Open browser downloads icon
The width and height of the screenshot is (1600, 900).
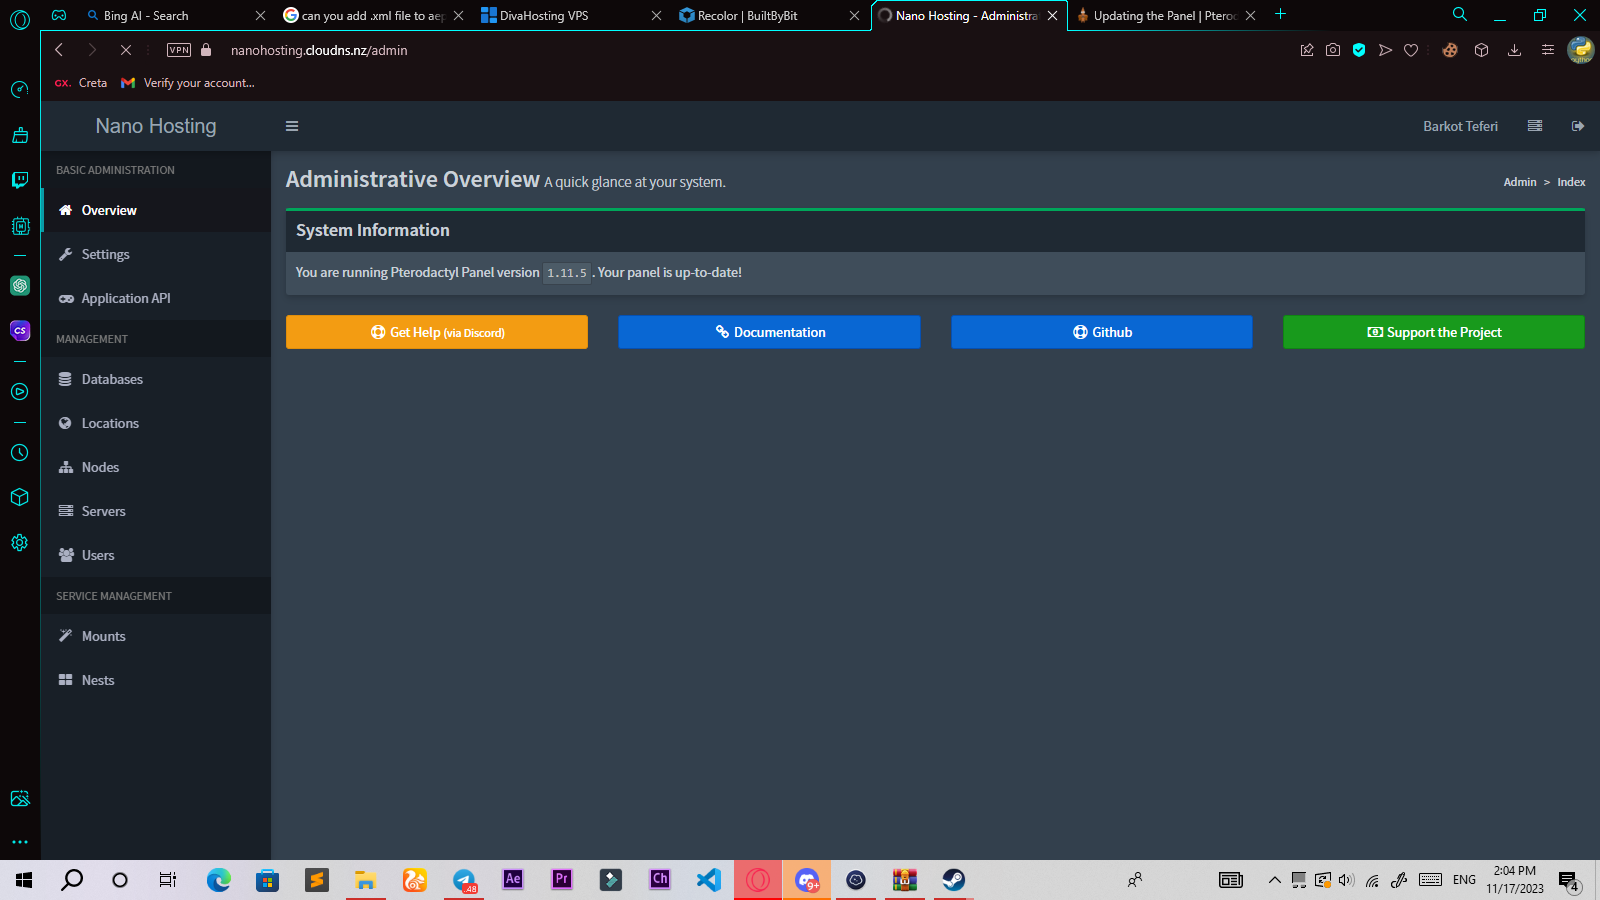tap(1514, 50)
